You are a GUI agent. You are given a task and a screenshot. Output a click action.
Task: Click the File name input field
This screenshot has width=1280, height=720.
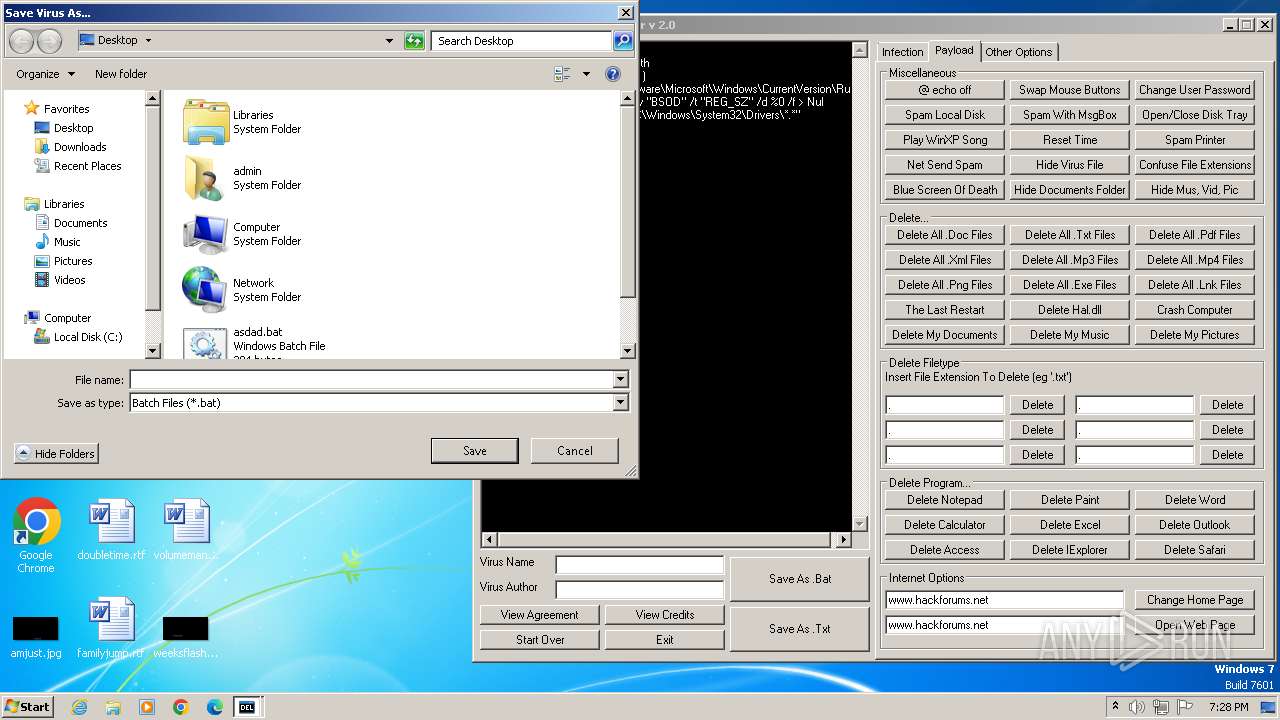tap(371, 380)
